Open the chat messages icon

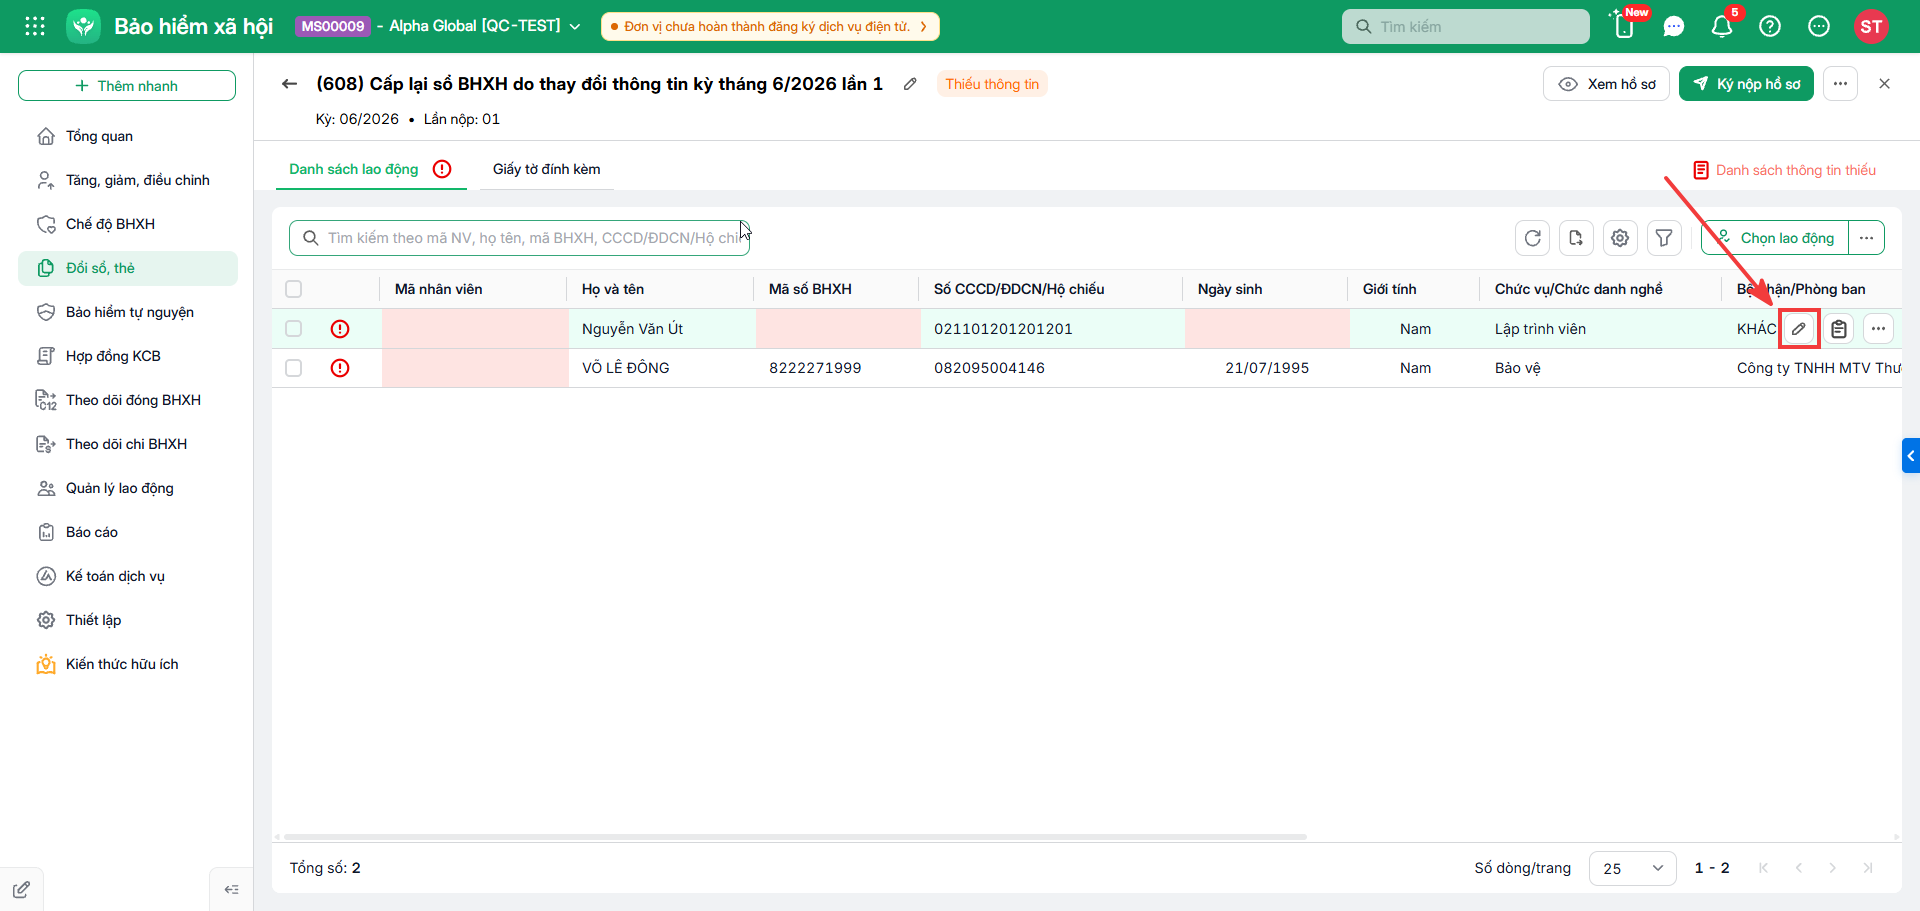[x=1674, y=27]
